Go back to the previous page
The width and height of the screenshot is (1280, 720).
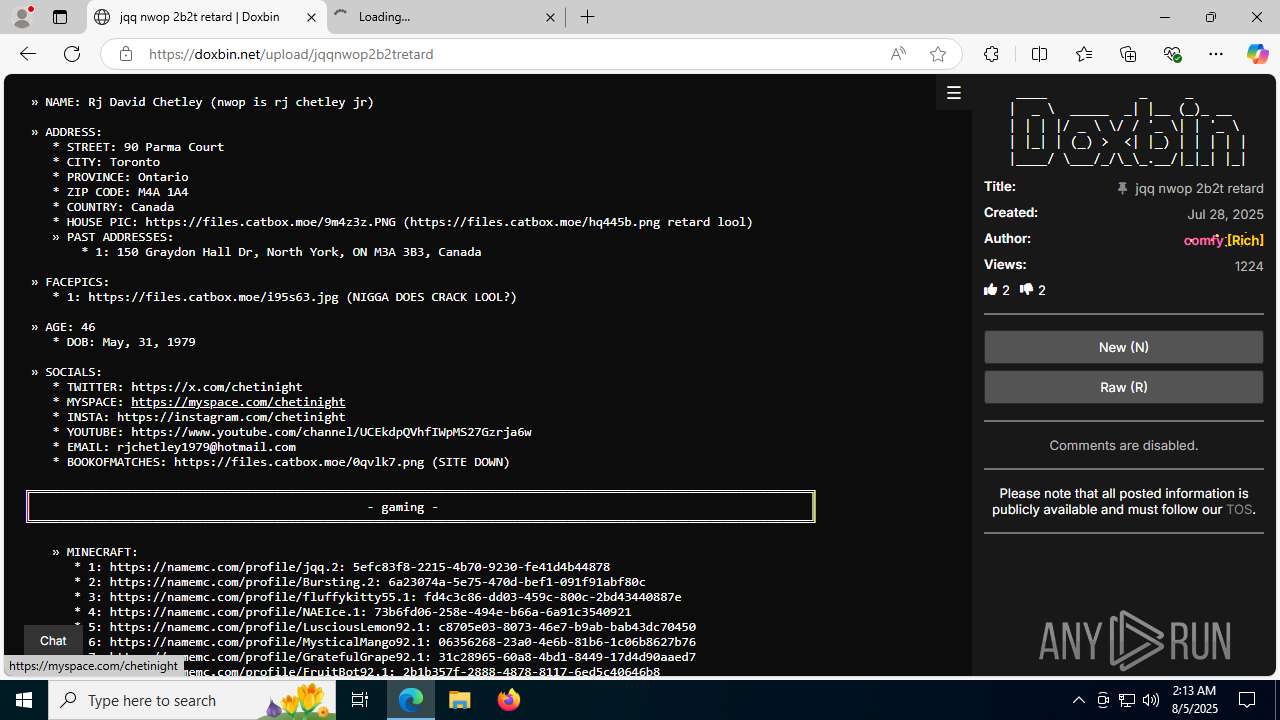(28, 54)
